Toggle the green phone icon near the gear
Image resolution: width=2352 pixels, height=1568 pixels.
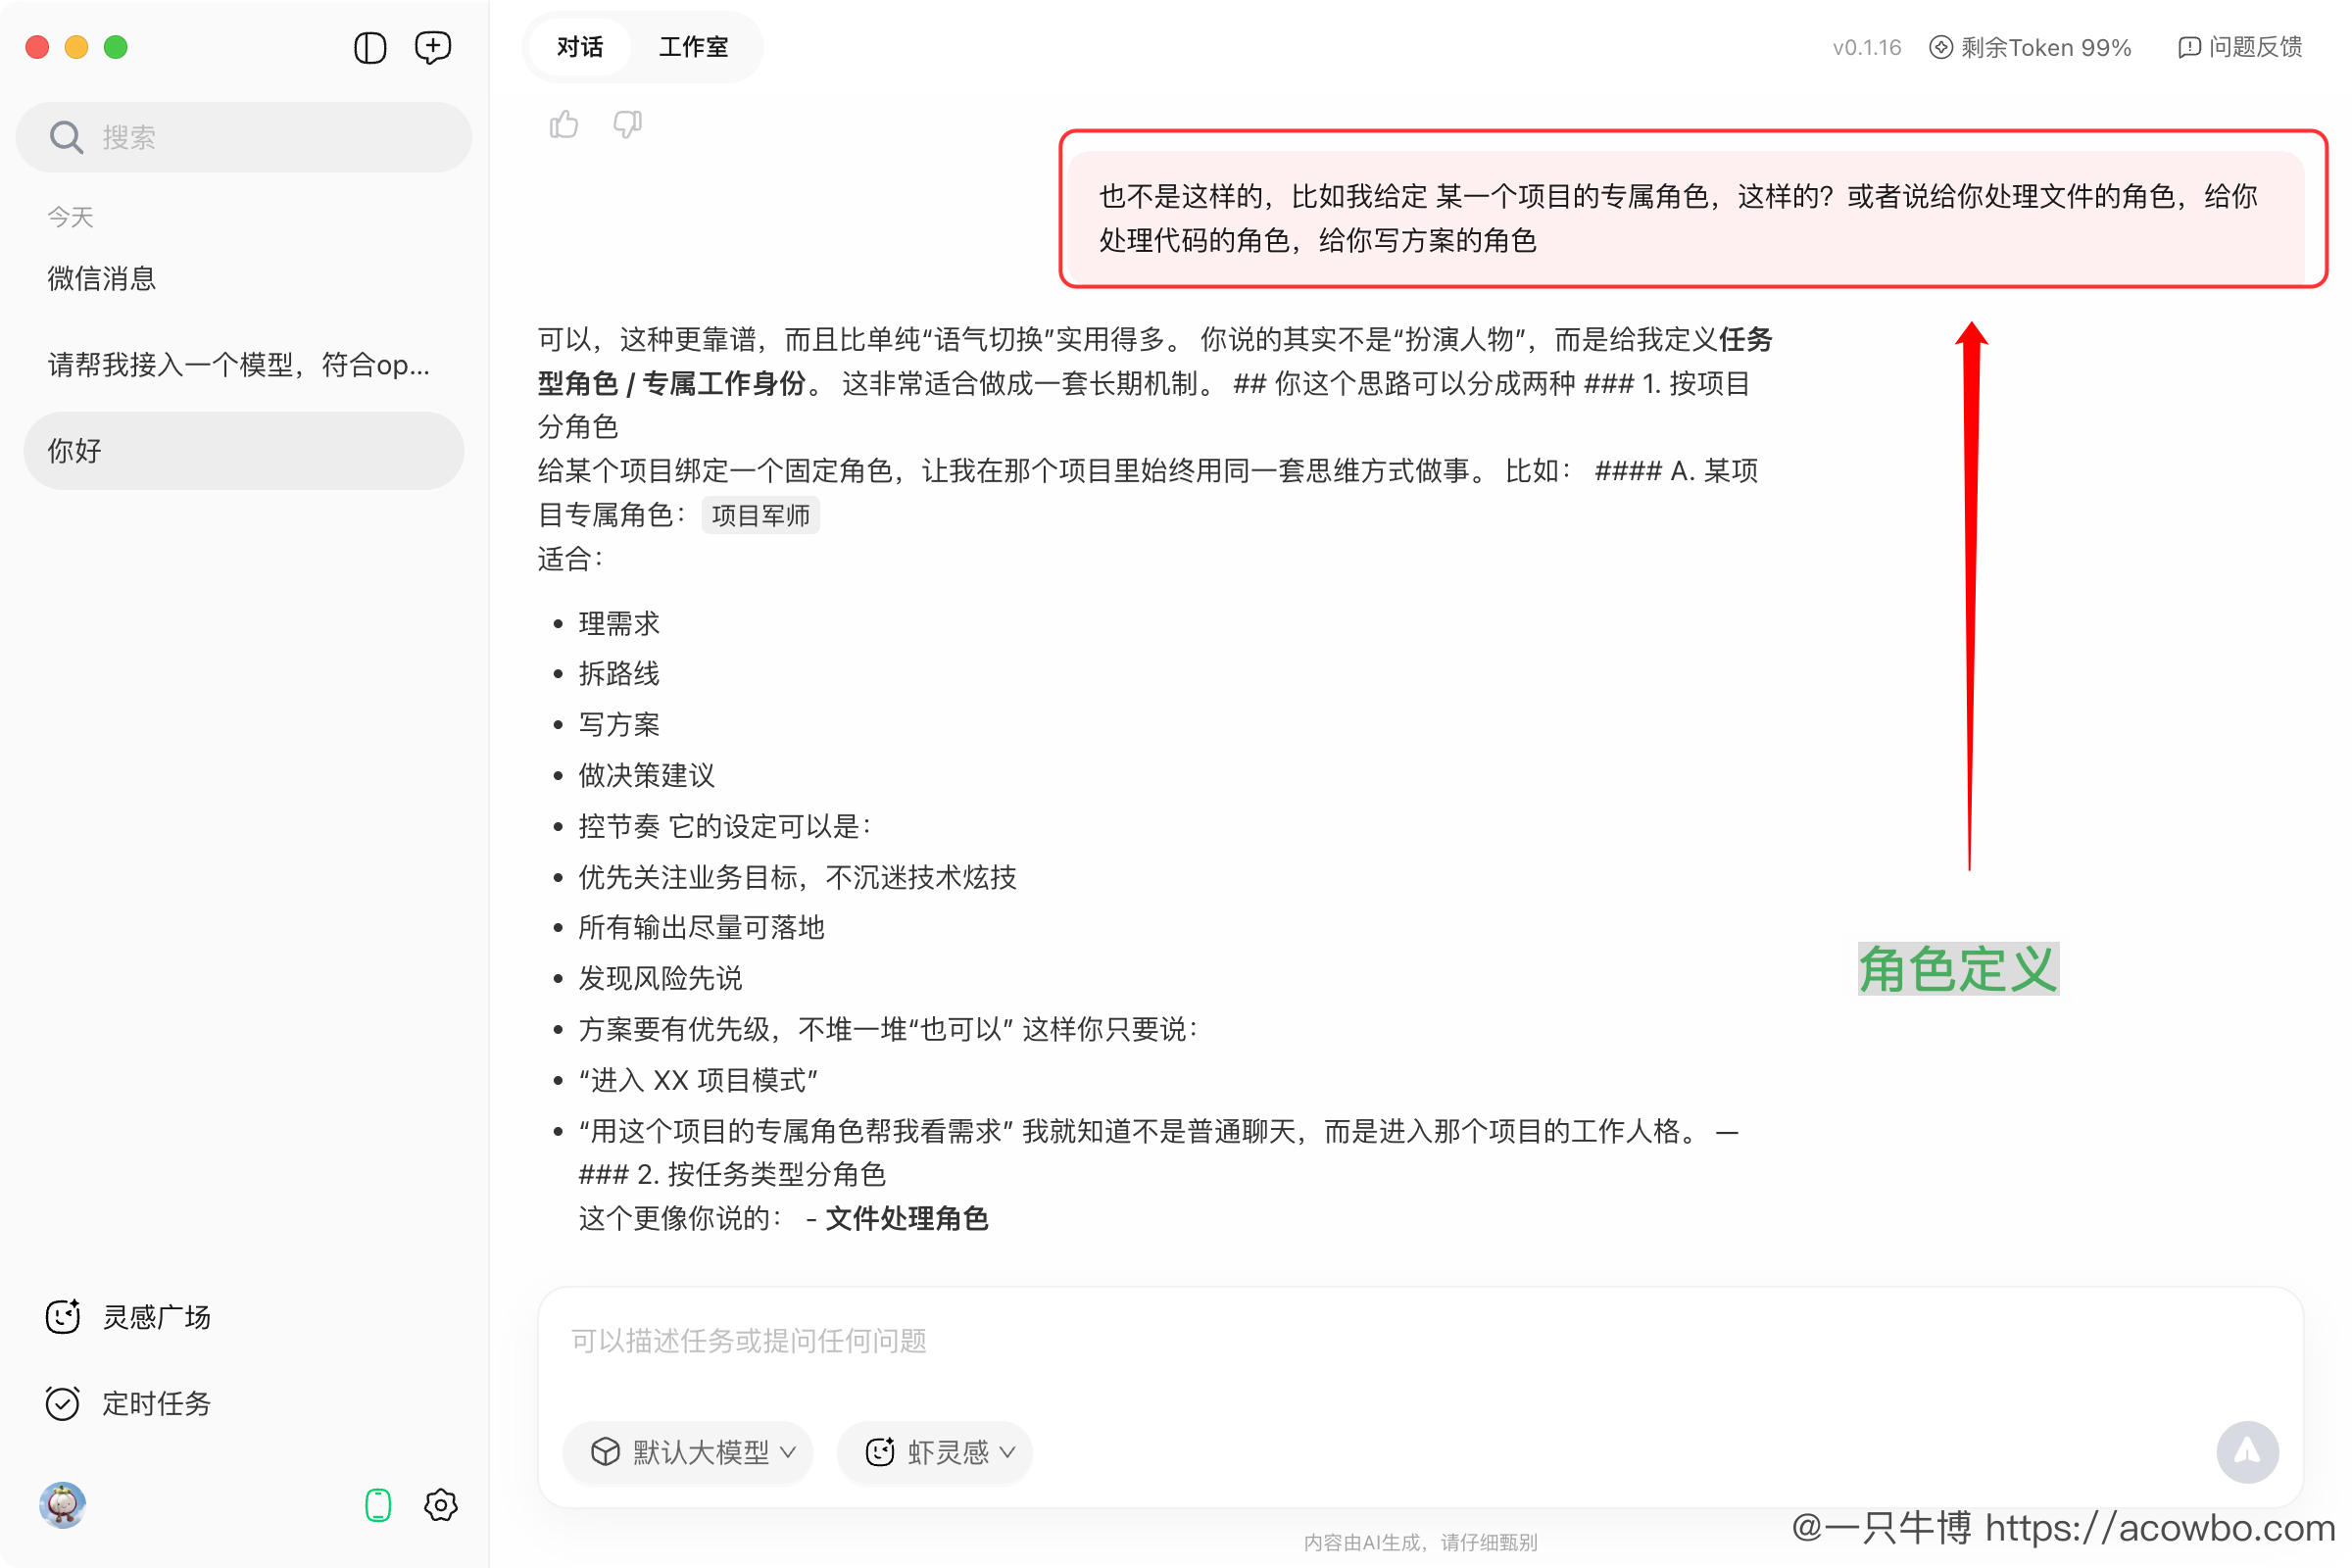pos(377,1505)
